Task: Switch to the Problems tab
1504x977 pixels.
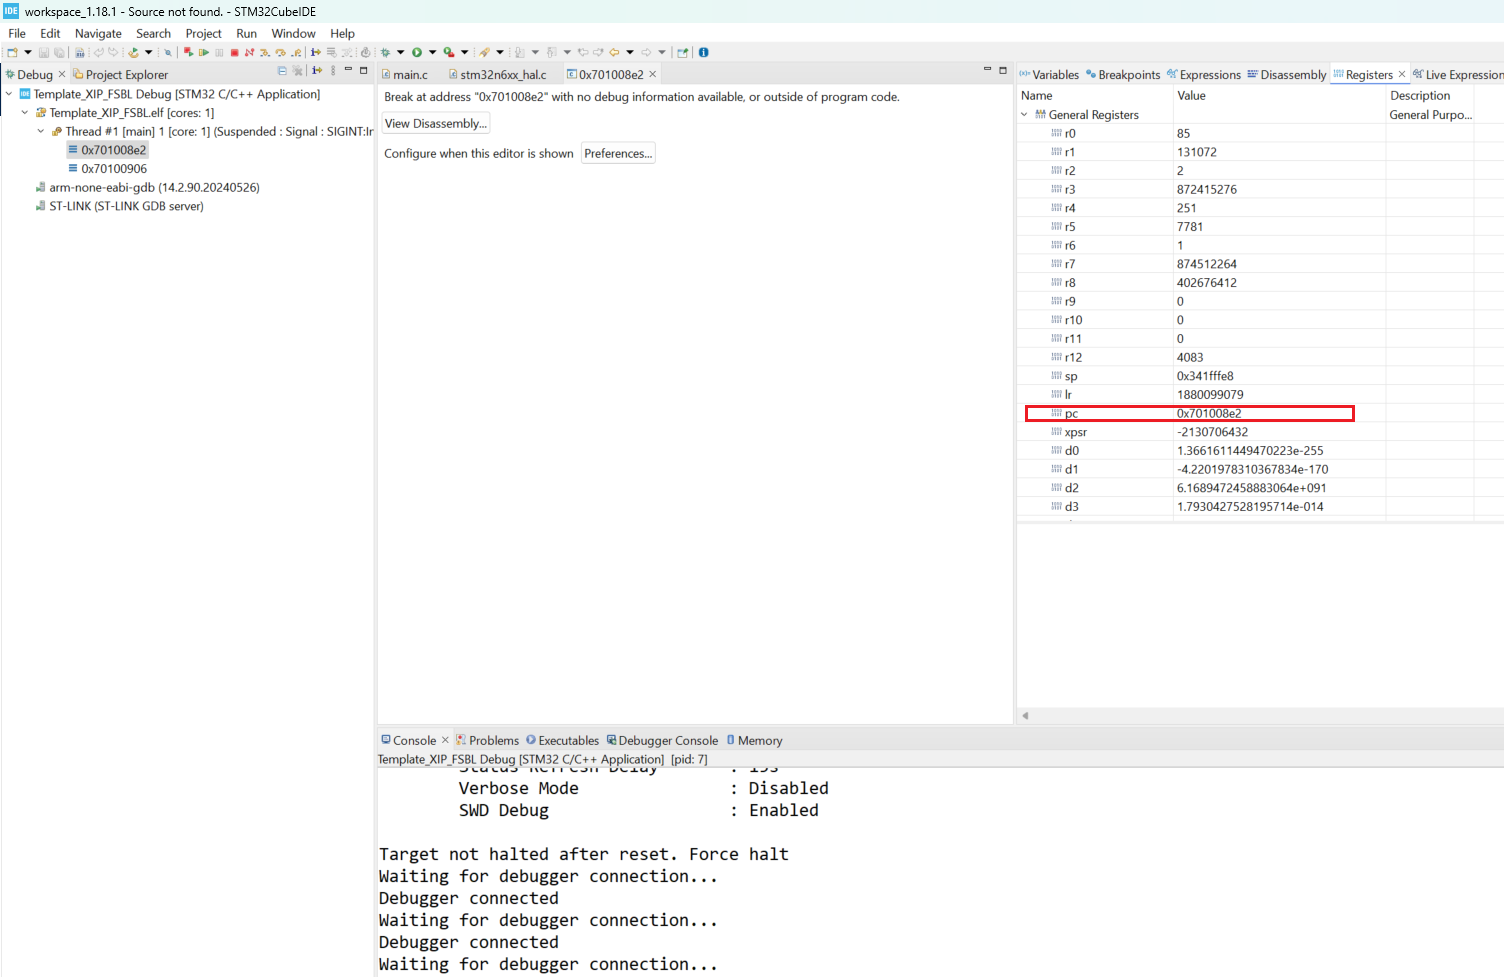Action: pos(487,741)
